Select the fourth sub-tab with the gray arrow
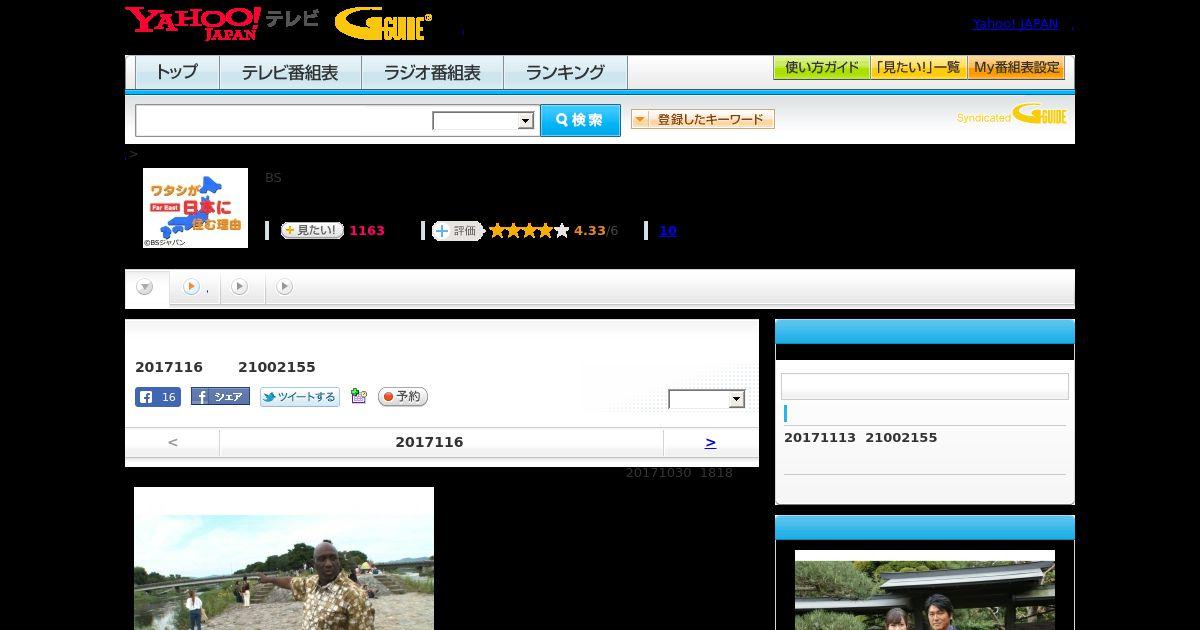Image resolution: width=1200 pixels, height=630 pixels. click(285, 287)
